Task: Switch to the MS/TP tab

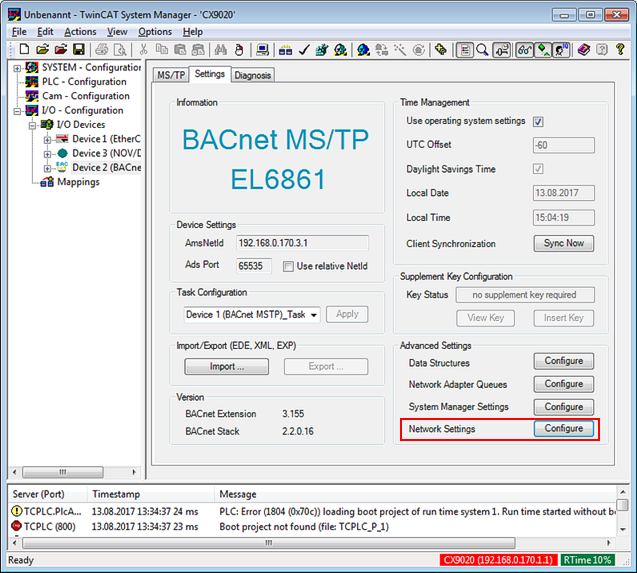Action: (171, 75)
